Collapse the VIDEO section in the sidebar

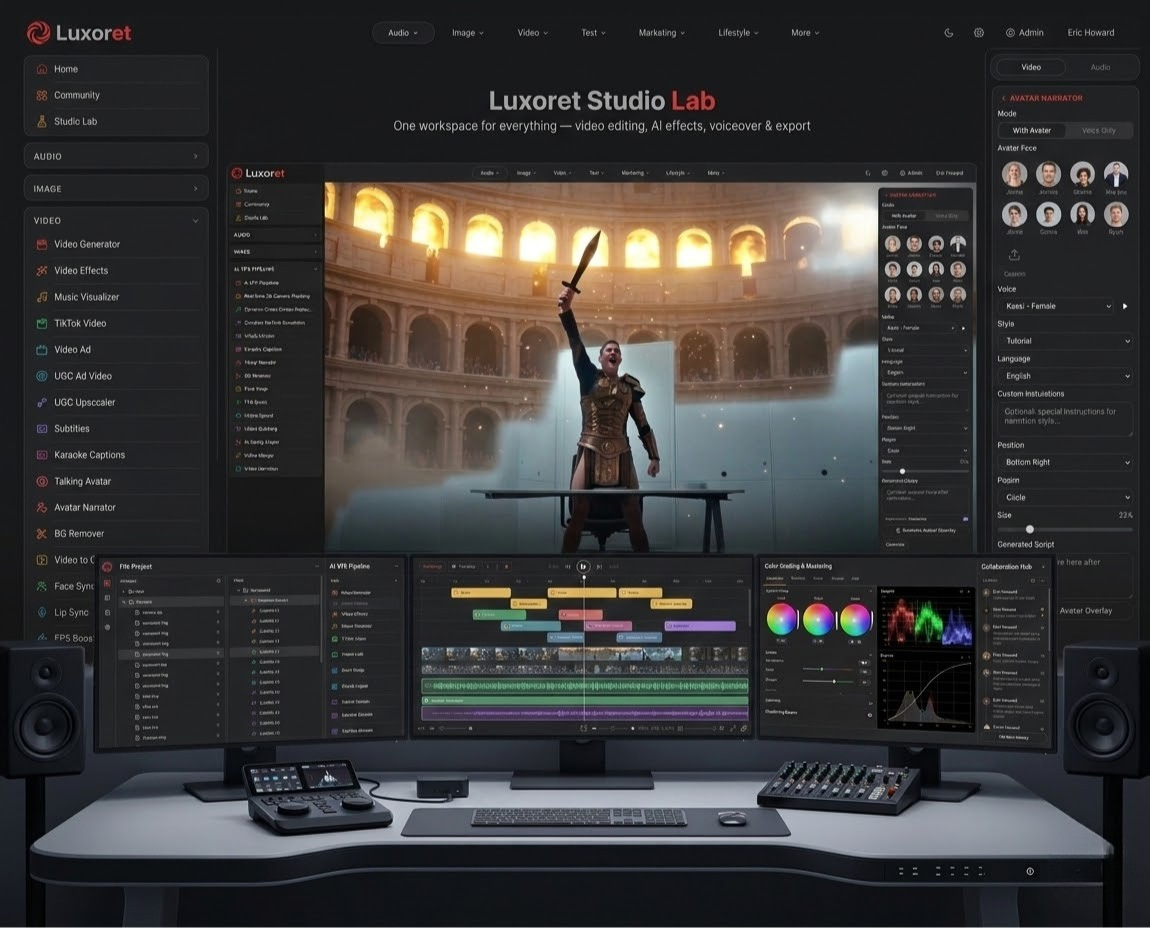tap(116, 221)
